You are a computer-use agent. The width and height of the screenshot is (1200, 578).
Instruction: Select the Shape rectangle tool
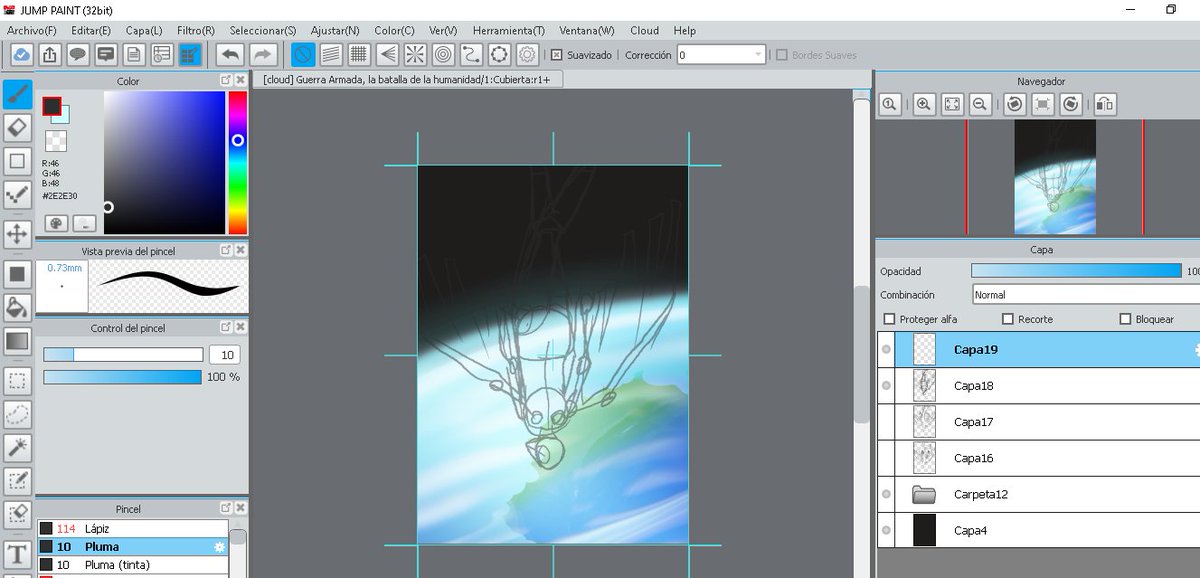coord(17,161)
